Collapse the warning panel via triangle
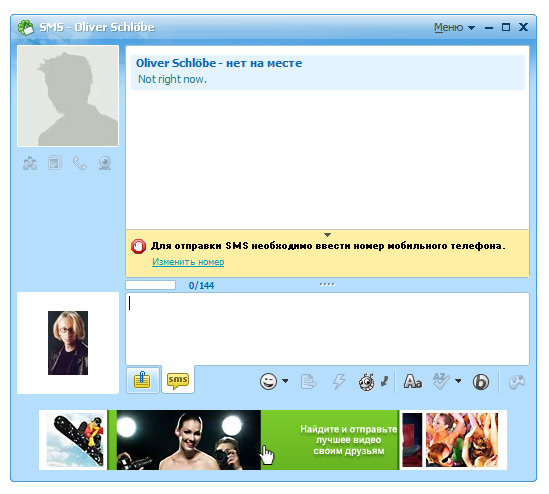549x494 pixels. pos(327,235)
